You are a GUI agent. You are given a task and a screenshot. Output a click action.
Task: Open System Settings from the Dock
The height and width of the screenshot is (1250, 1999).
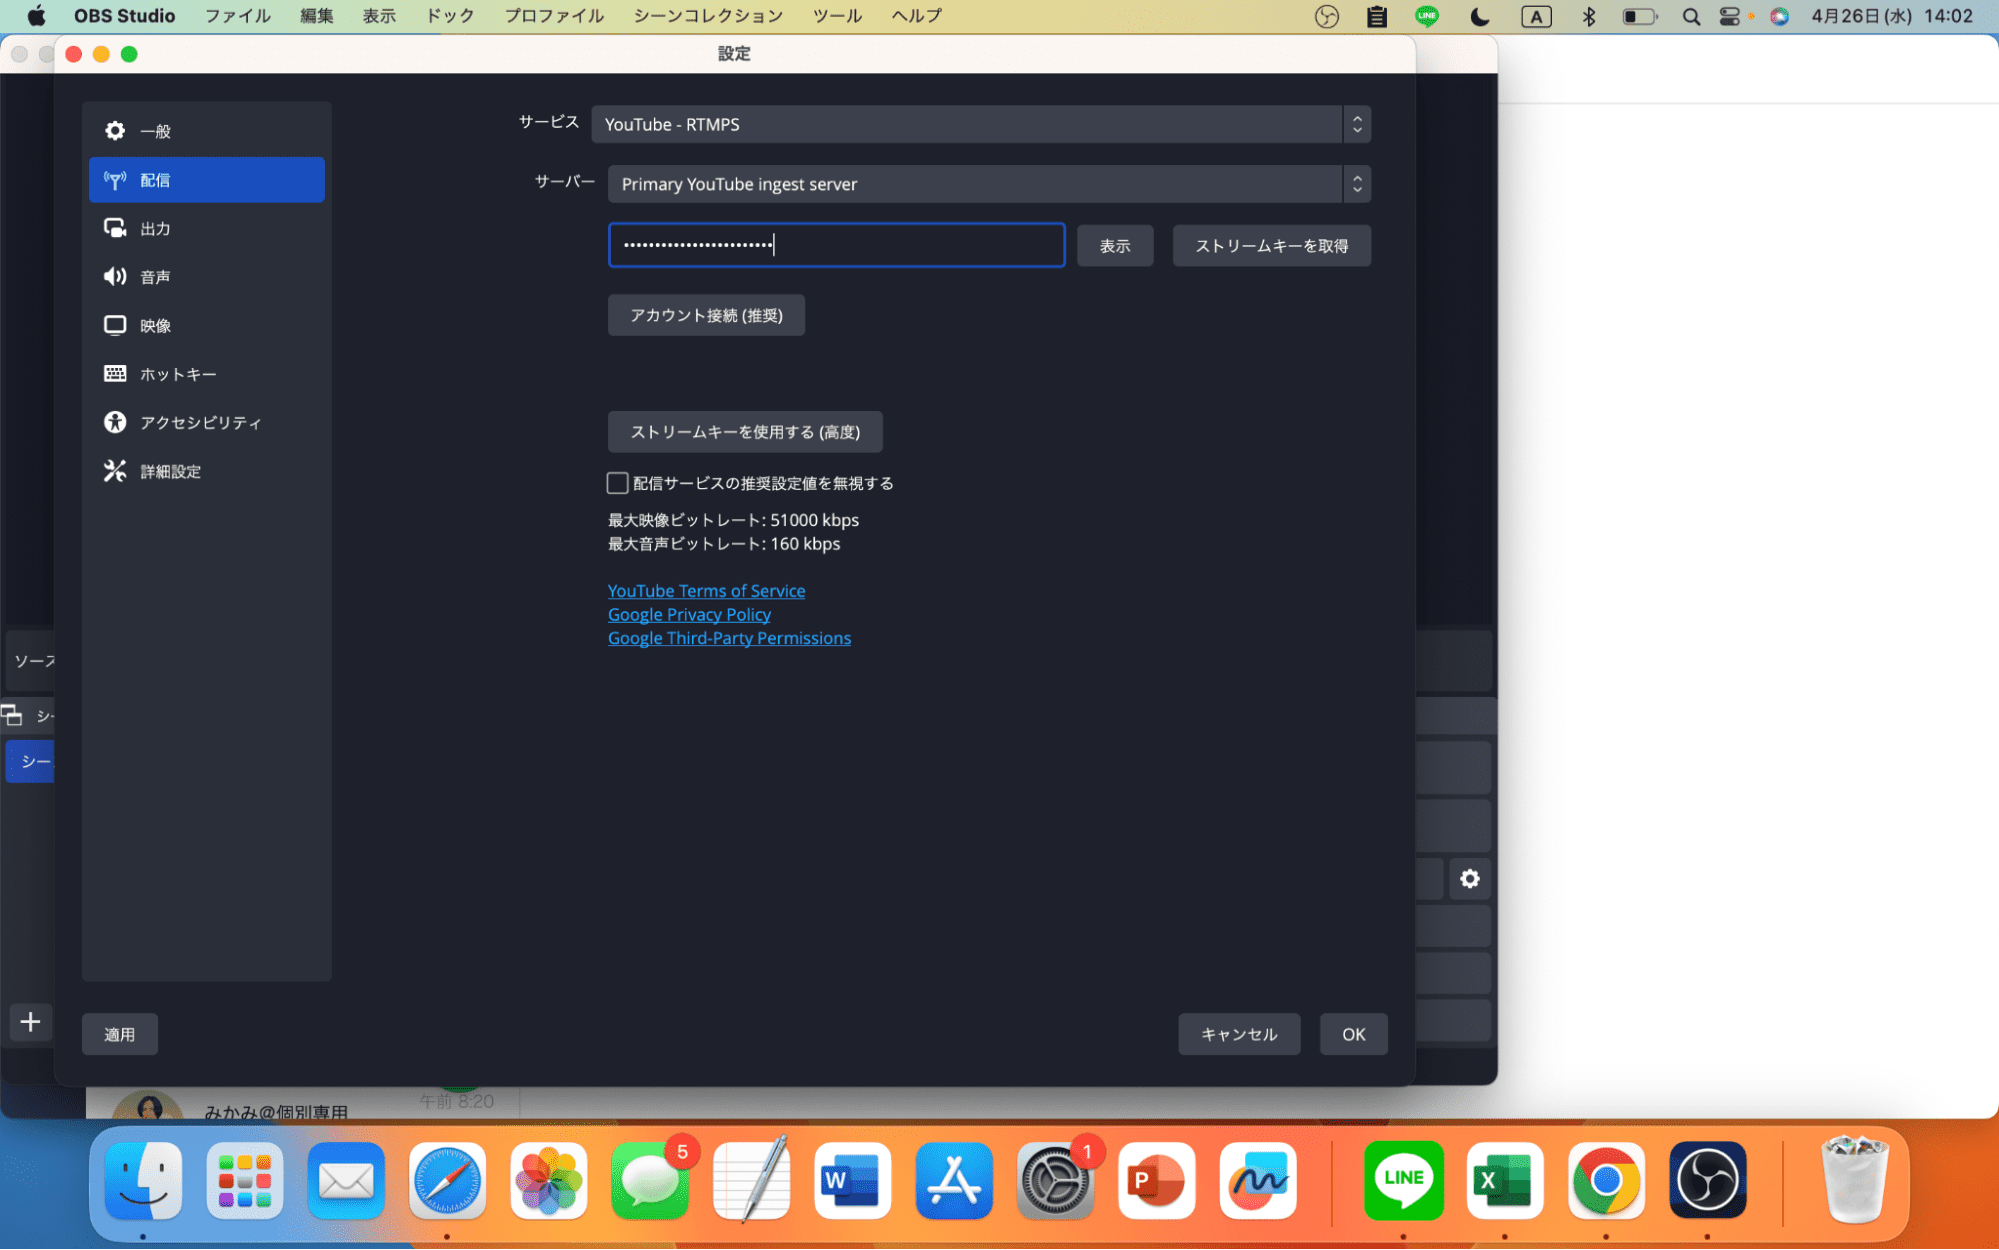1055,1181
